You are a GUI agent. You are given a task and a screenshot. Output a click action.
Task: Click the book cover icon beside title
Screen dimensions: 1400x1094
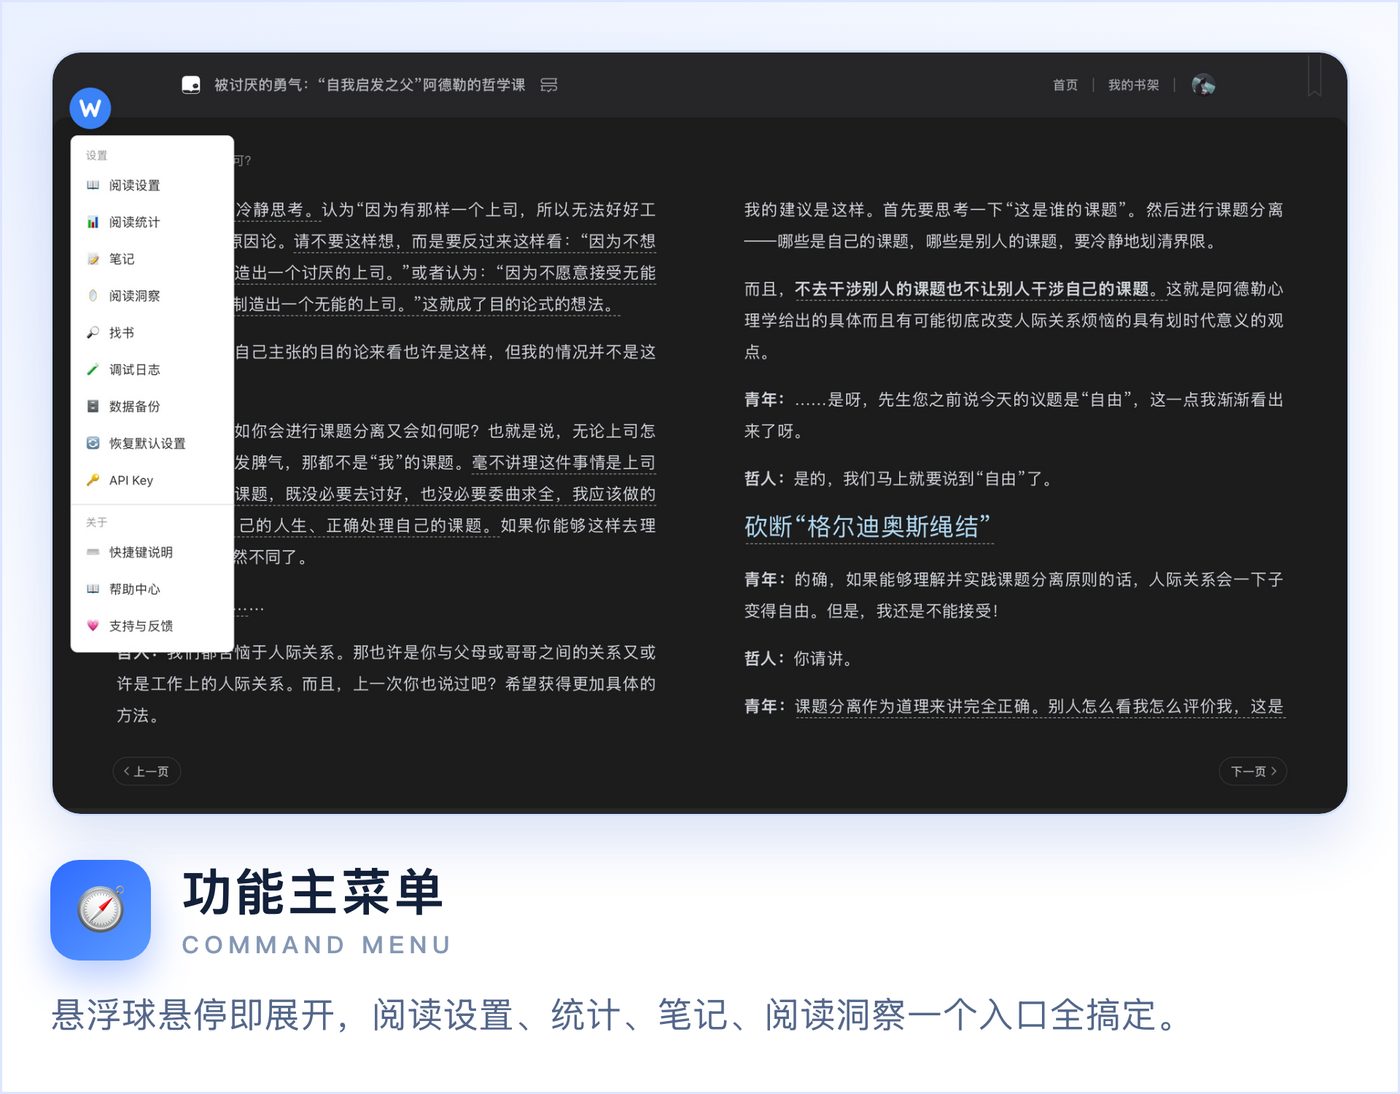pos(191,85)
